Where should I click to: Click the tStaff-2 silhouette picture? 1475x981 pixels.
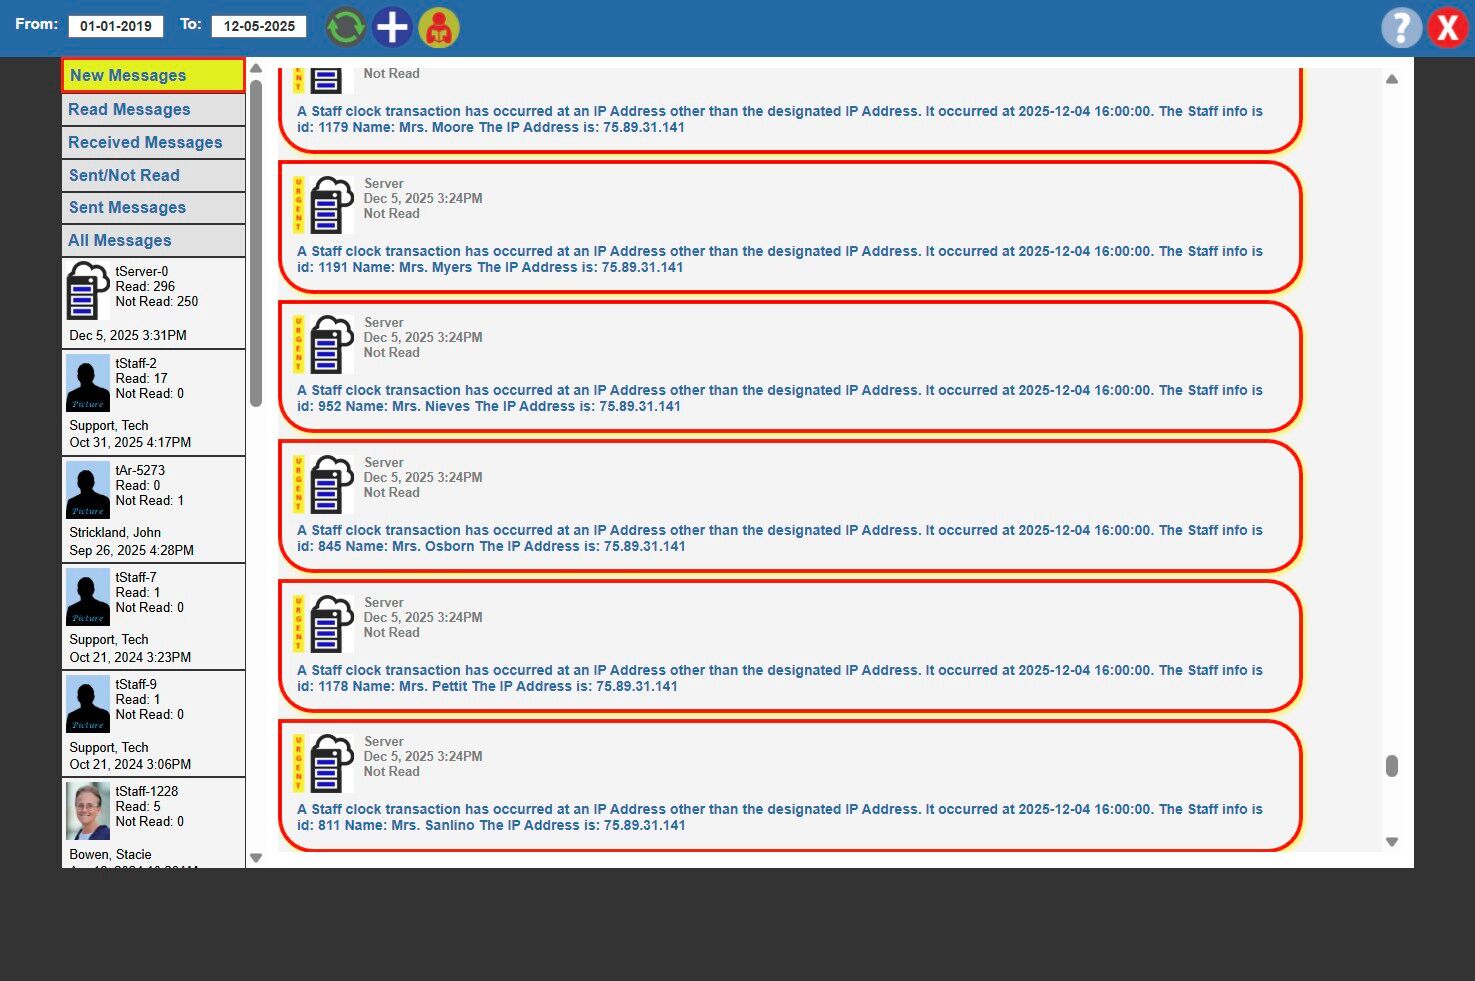[x=88, y=383]
